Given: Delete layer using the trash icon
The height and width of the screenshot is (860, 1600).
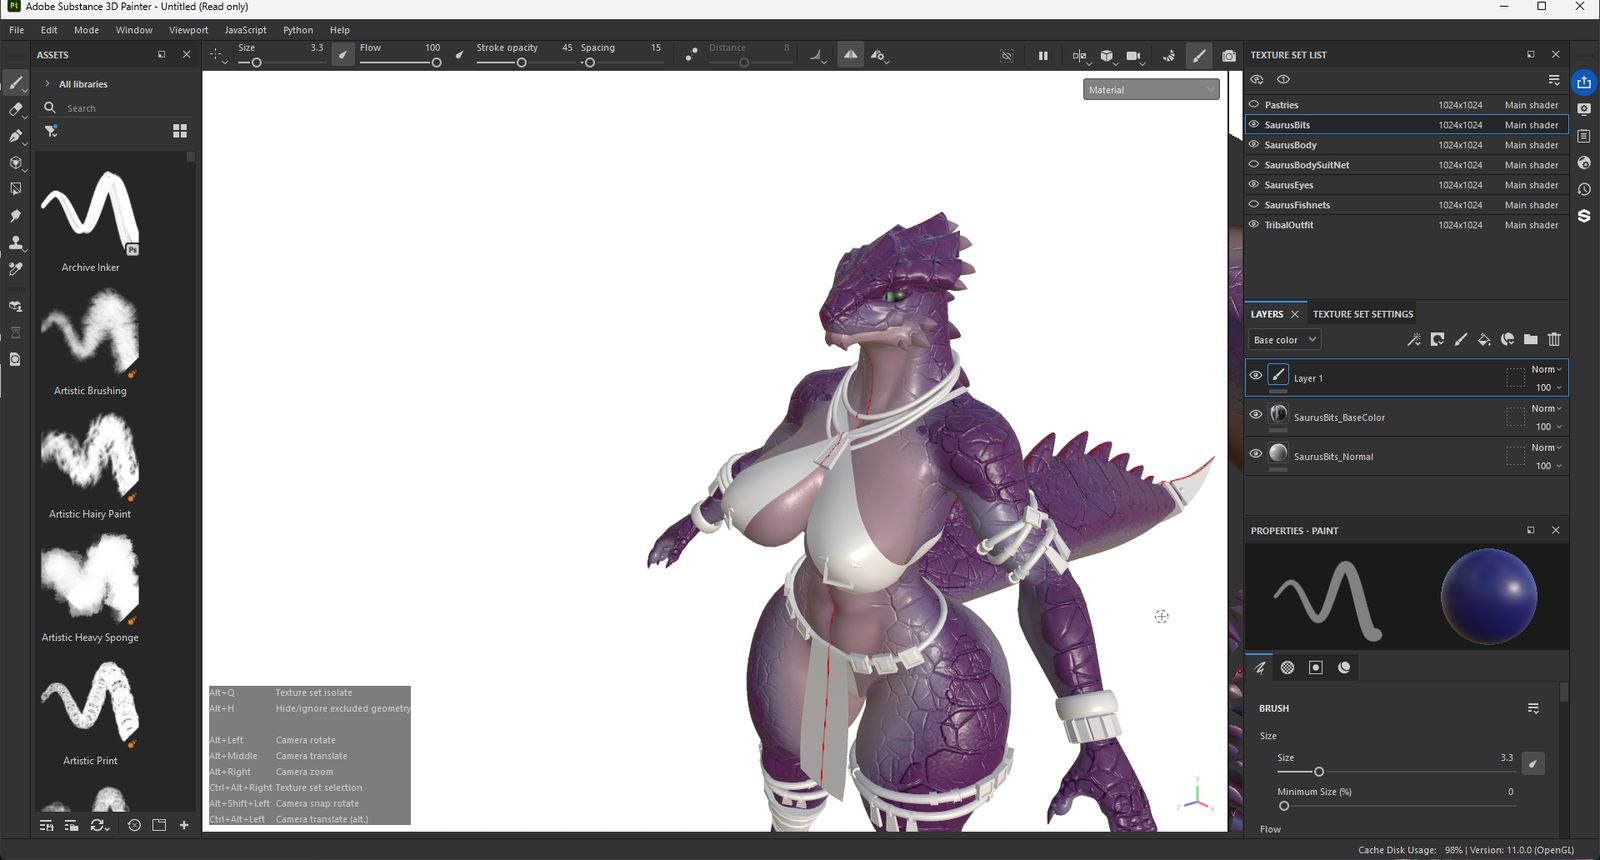Looking at the screenshot, I should pyautogui.click(x=1554, y=340).
